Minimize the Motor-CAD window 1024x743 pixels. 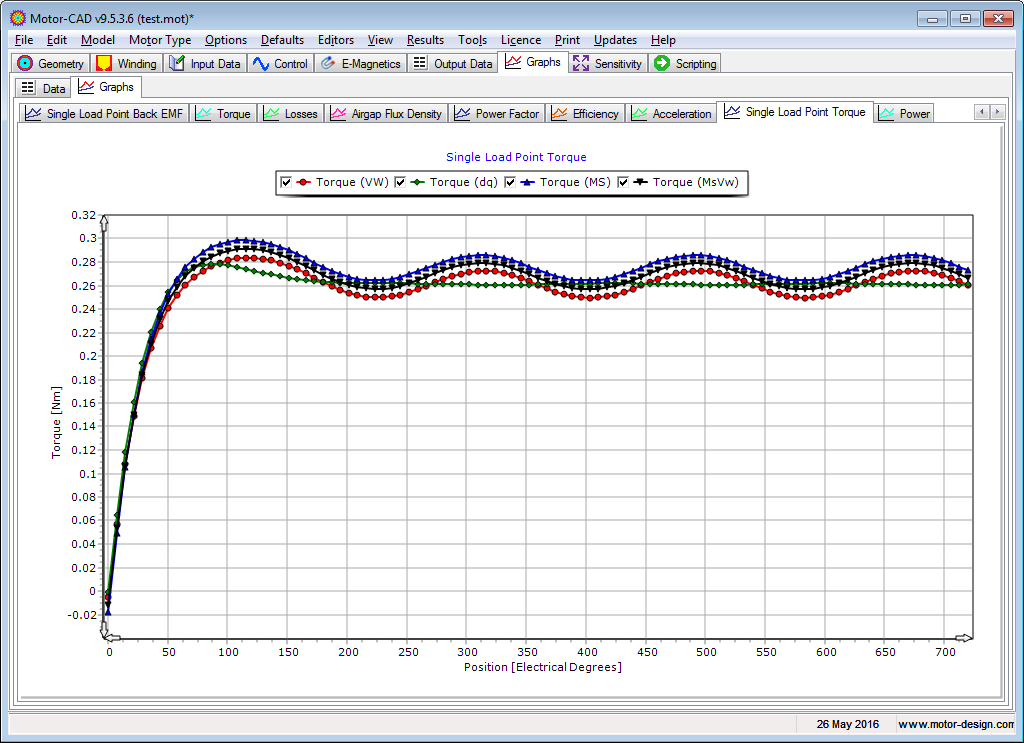pos(932,19)
